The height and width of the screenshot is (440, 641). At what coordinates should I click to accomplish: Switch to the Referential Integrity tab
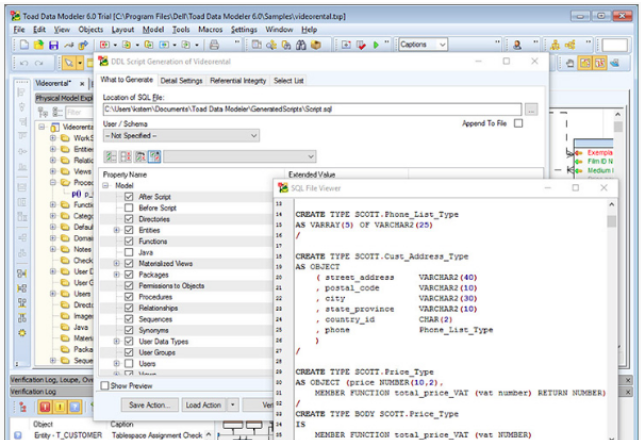tap(238, 81)
